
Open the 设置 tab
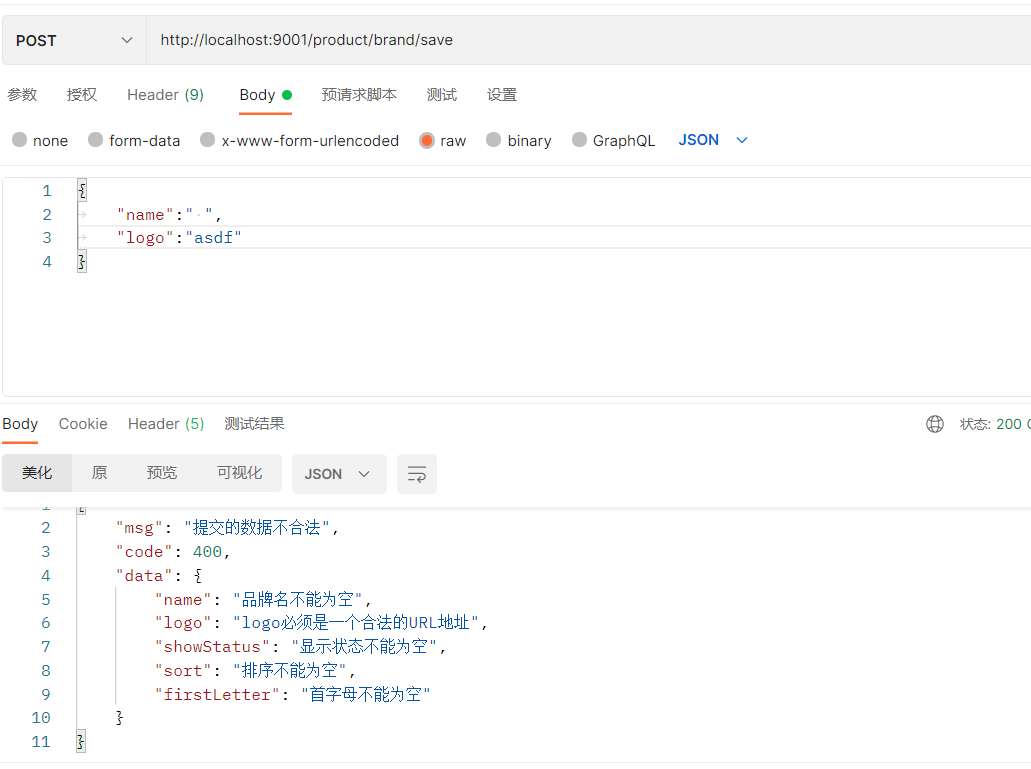[502, 95]
